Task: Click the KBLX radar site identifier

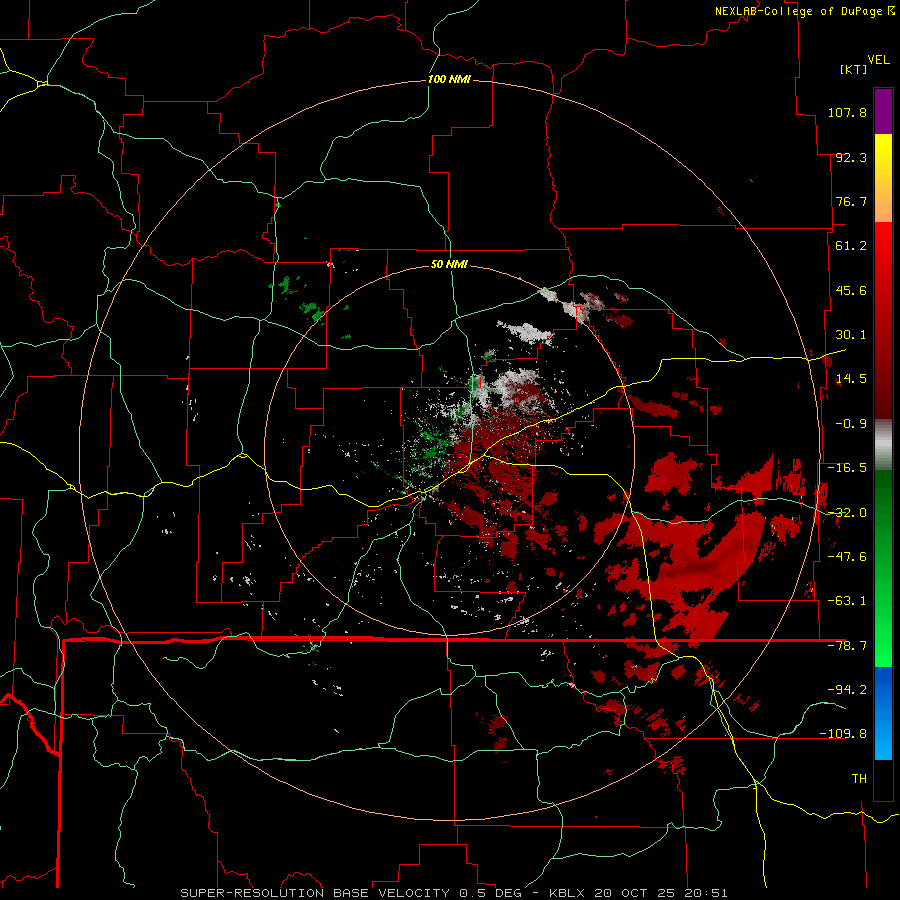Action: click(567, 893)
